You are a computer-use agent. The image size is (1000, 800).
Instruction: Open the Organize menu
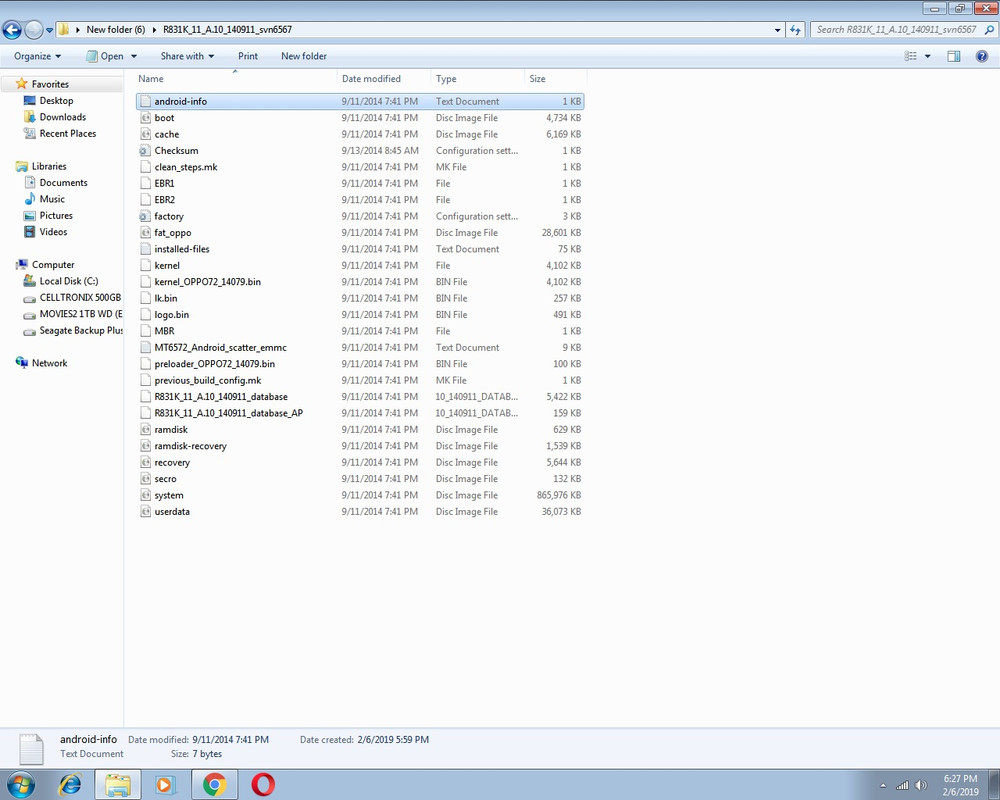point(38,56)
